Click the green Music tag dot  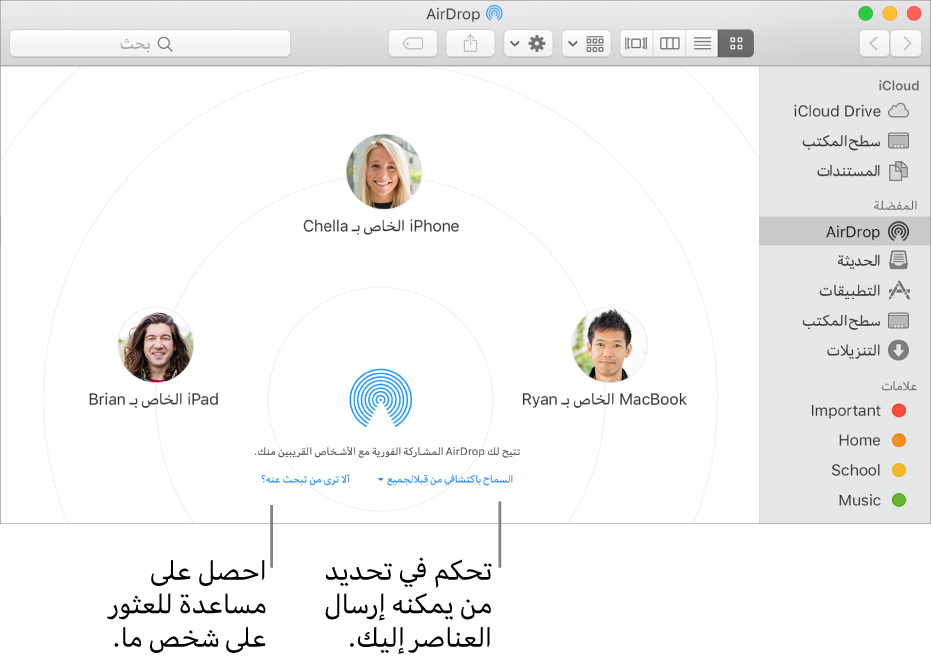coord(899,500)
